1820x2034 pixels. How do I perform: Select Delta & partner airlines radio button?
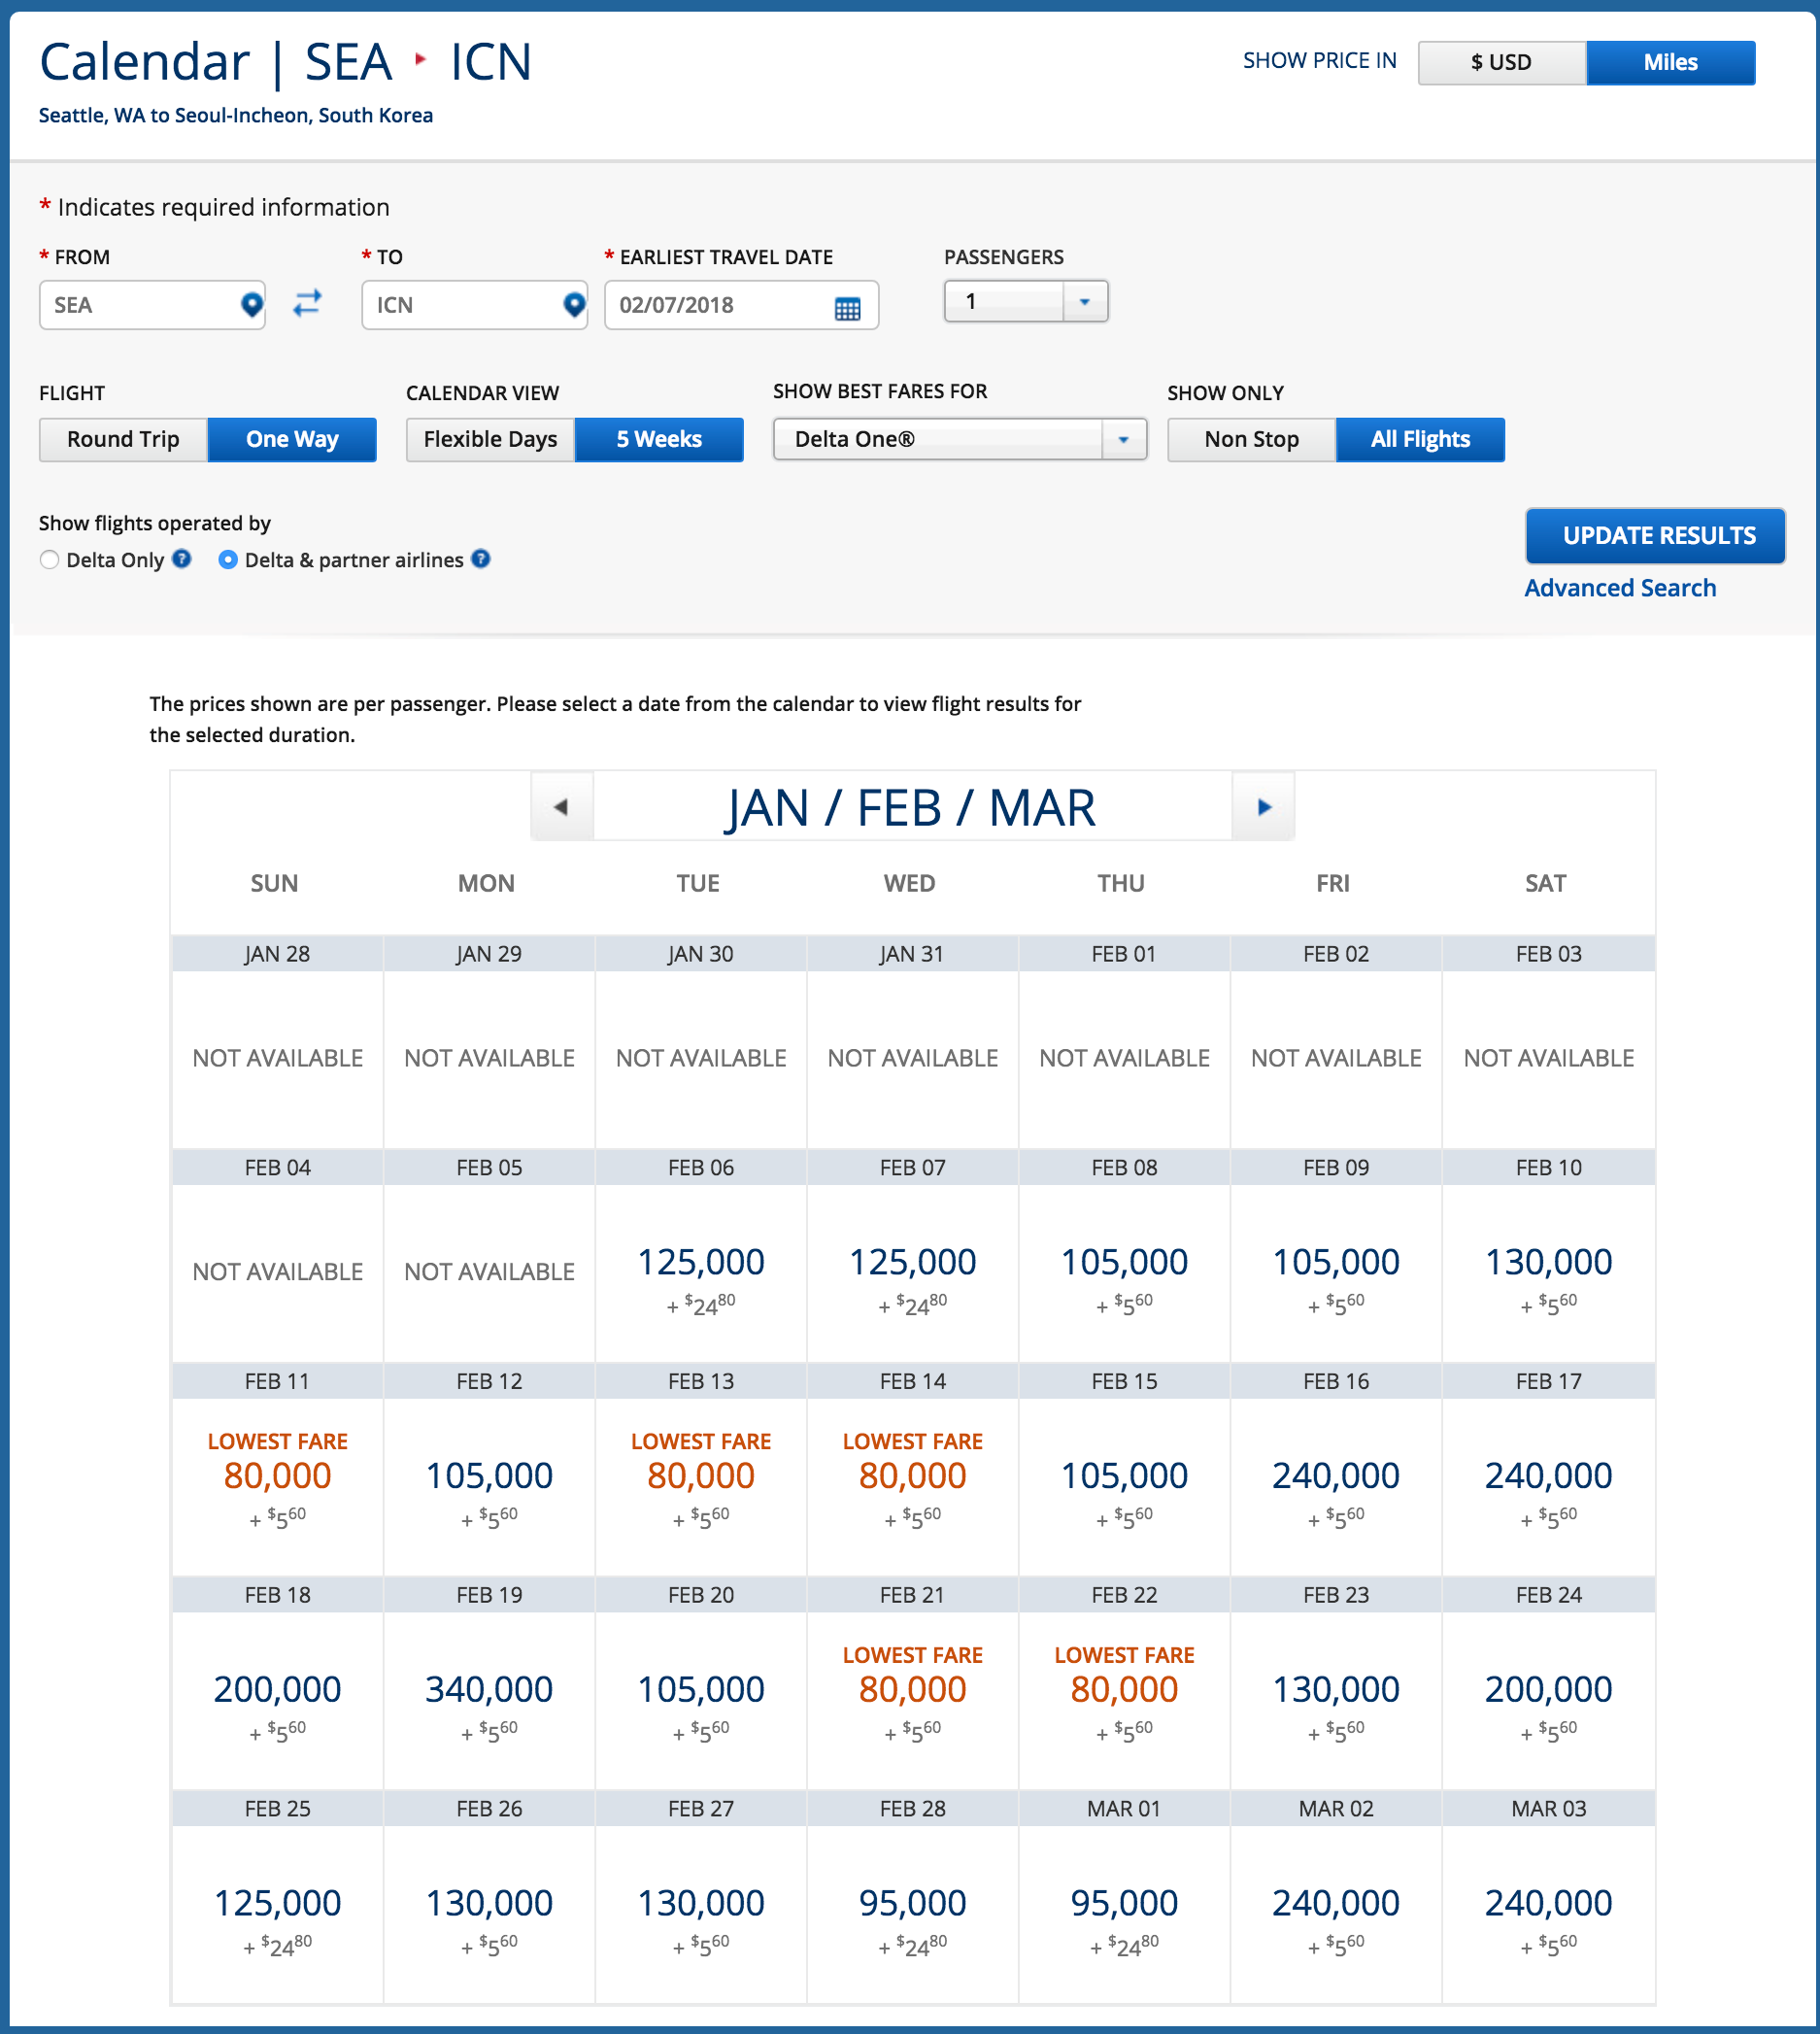point(228,560)
